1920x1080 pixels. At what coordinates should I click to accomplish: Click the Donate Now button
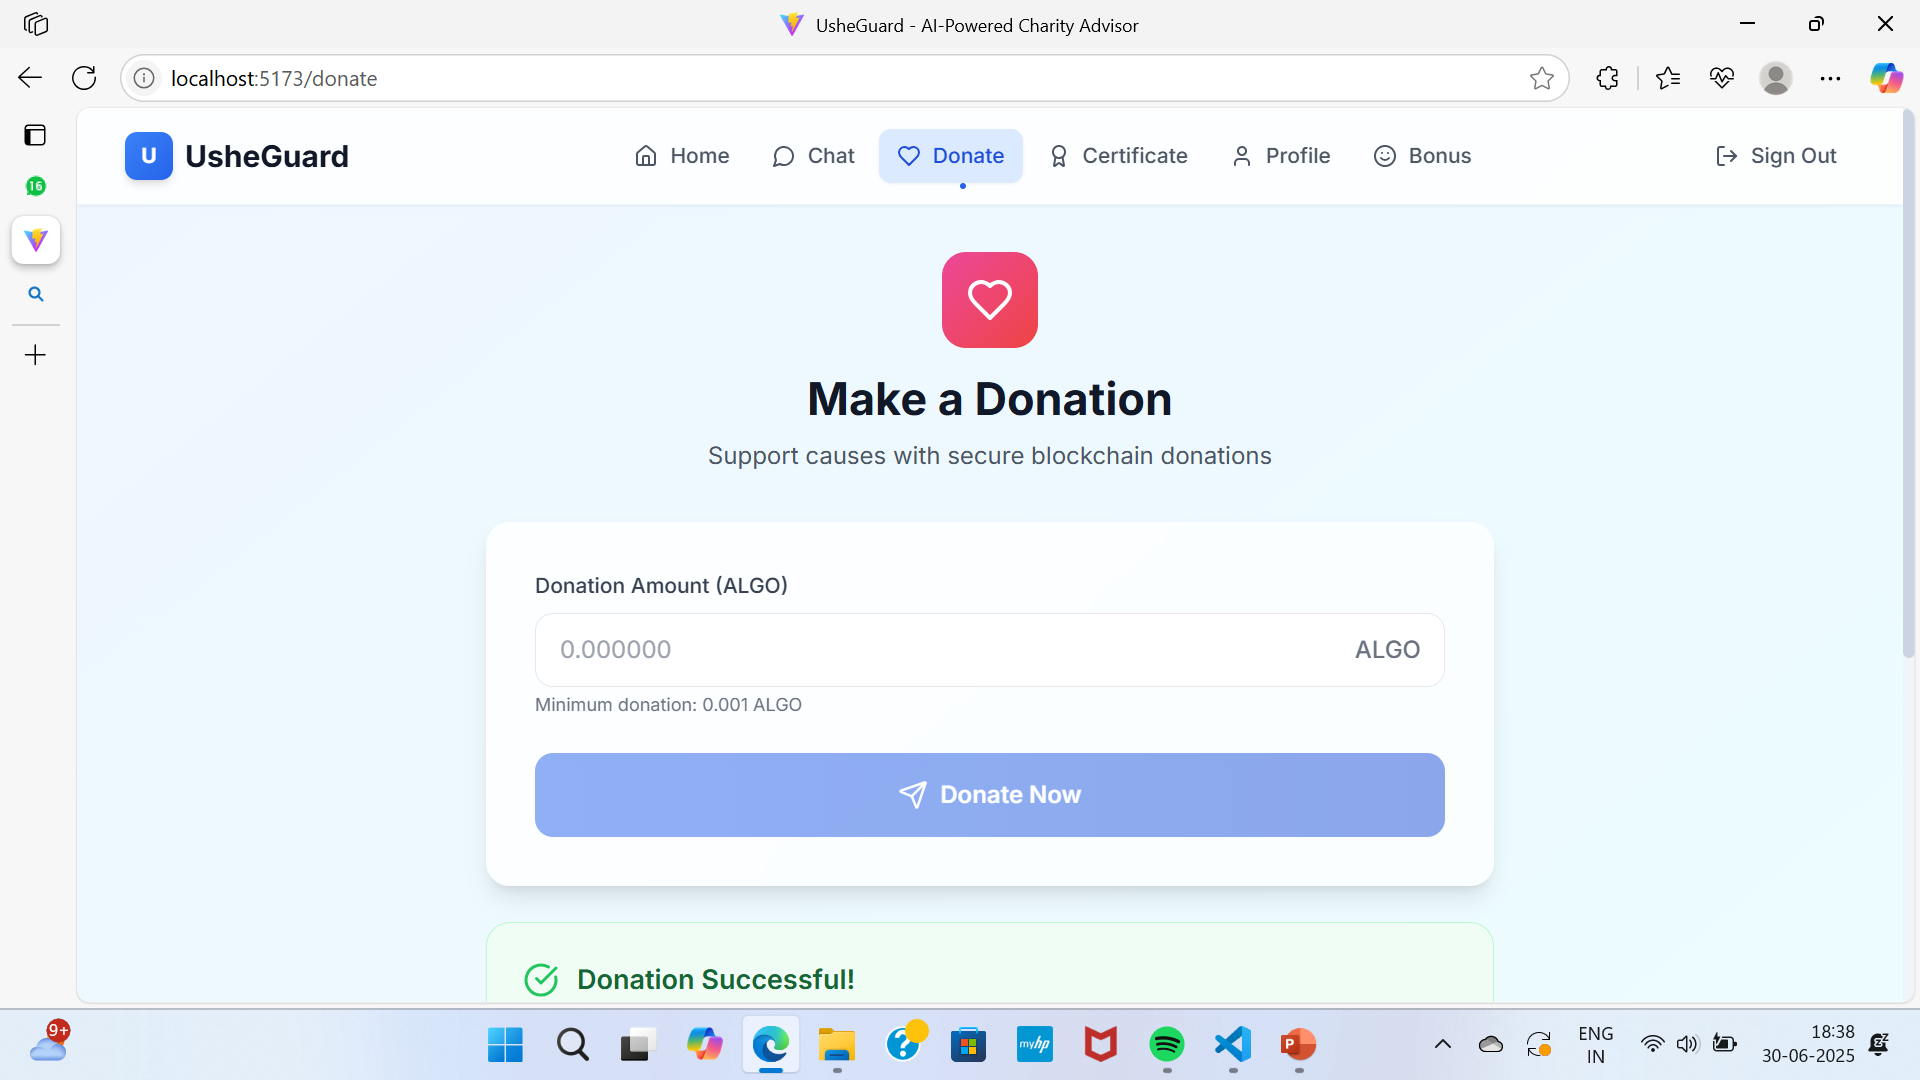pyautogui.click(x=989, y=795)
